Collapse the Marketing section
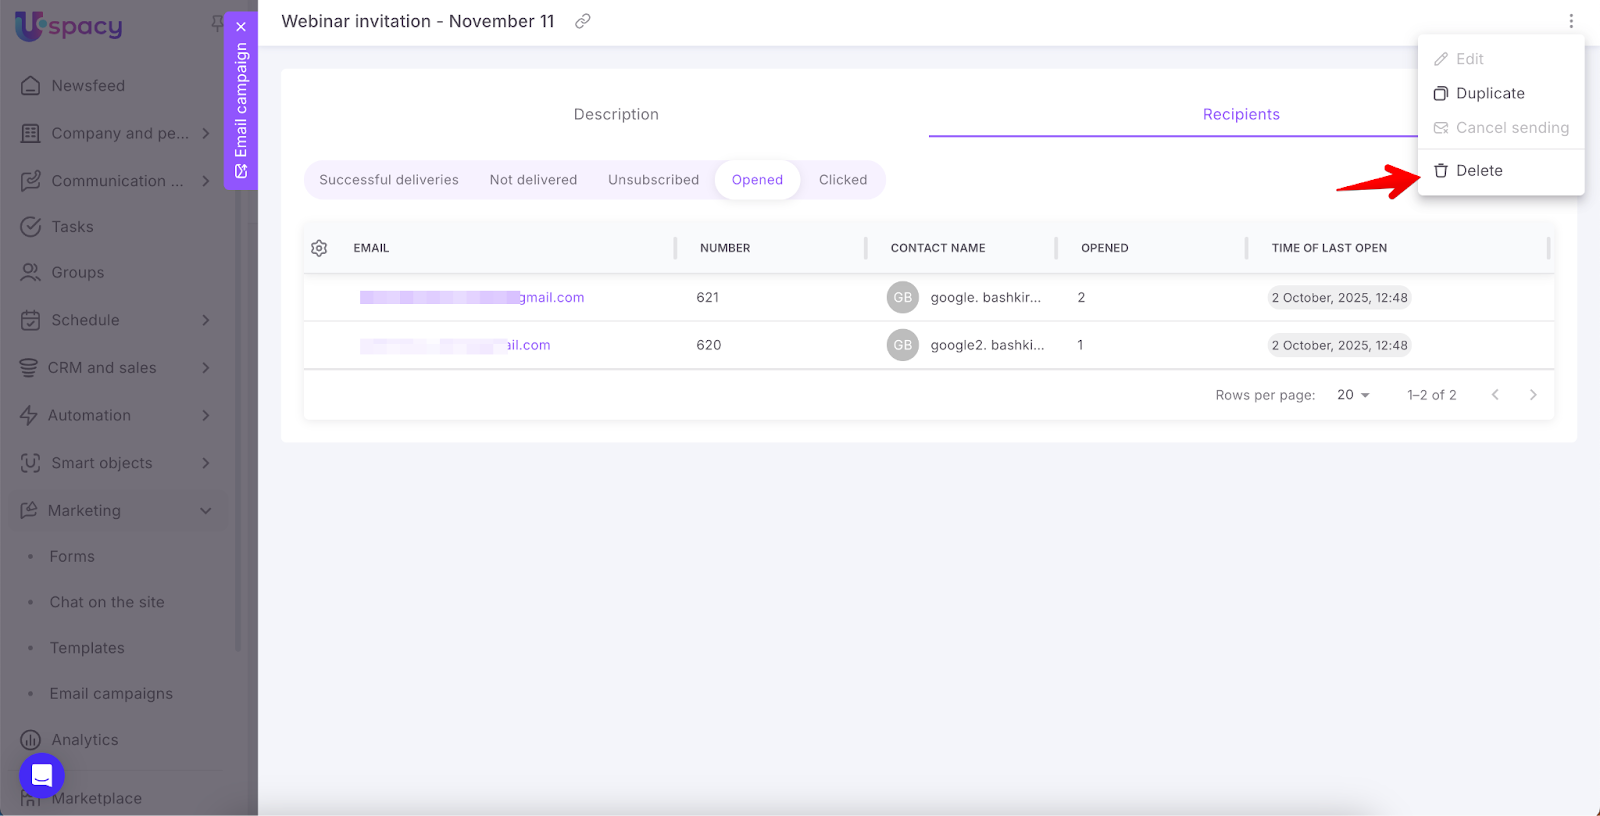The height and width of the screenshot is (816, 1600). 205,511
